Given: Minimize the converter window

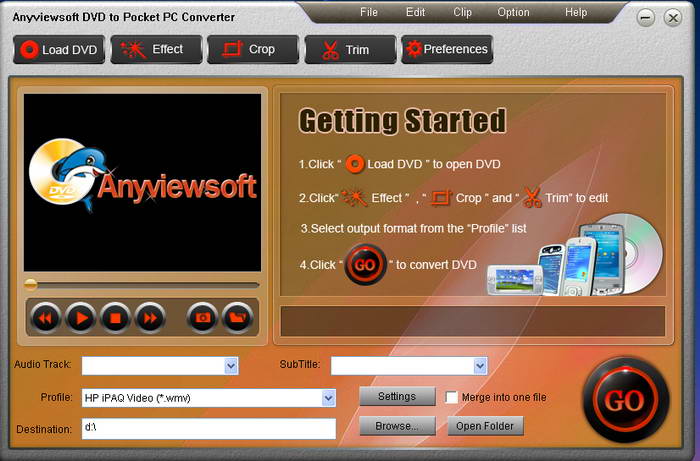Looking at the screenshot, I should (646, 18).
